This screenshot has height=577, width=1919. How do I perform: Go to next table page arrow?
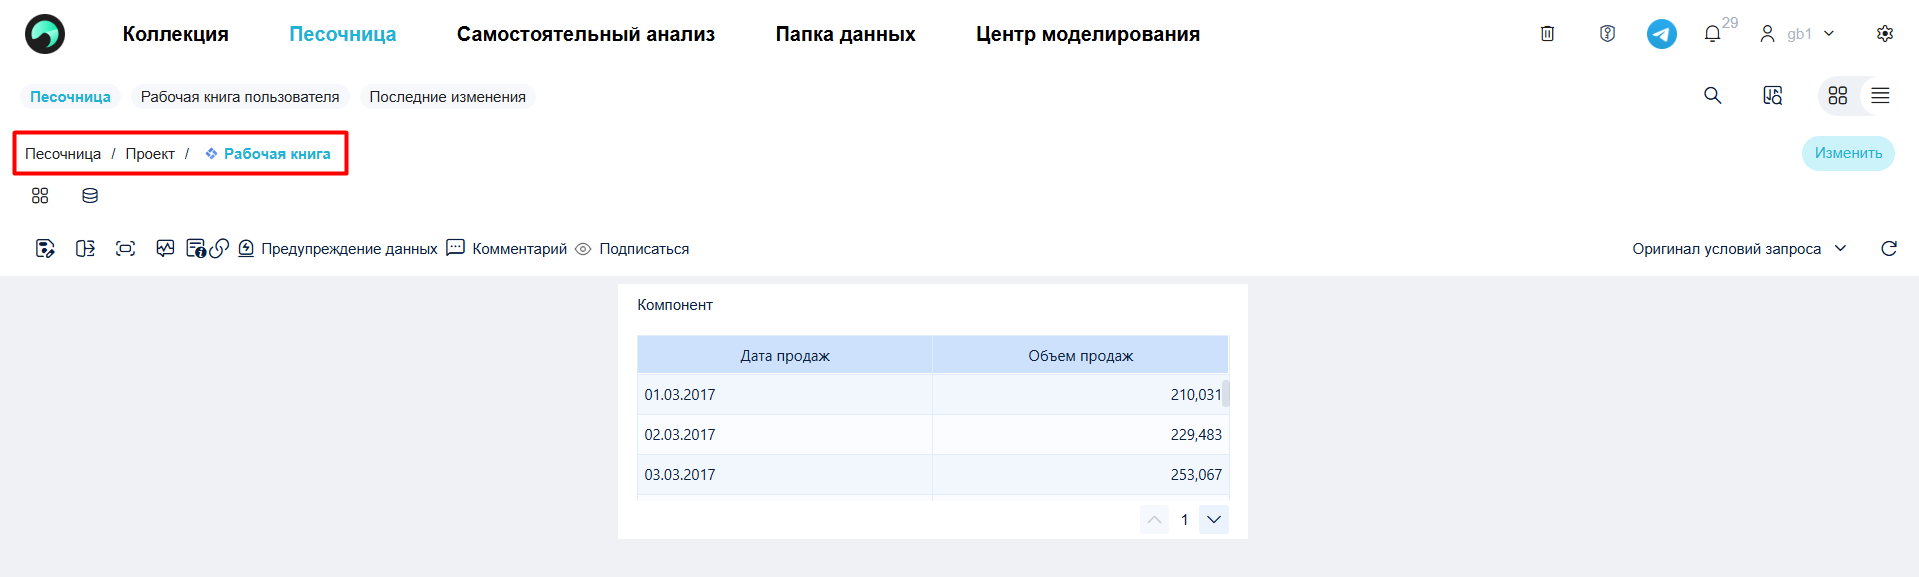coord(1214,520)
